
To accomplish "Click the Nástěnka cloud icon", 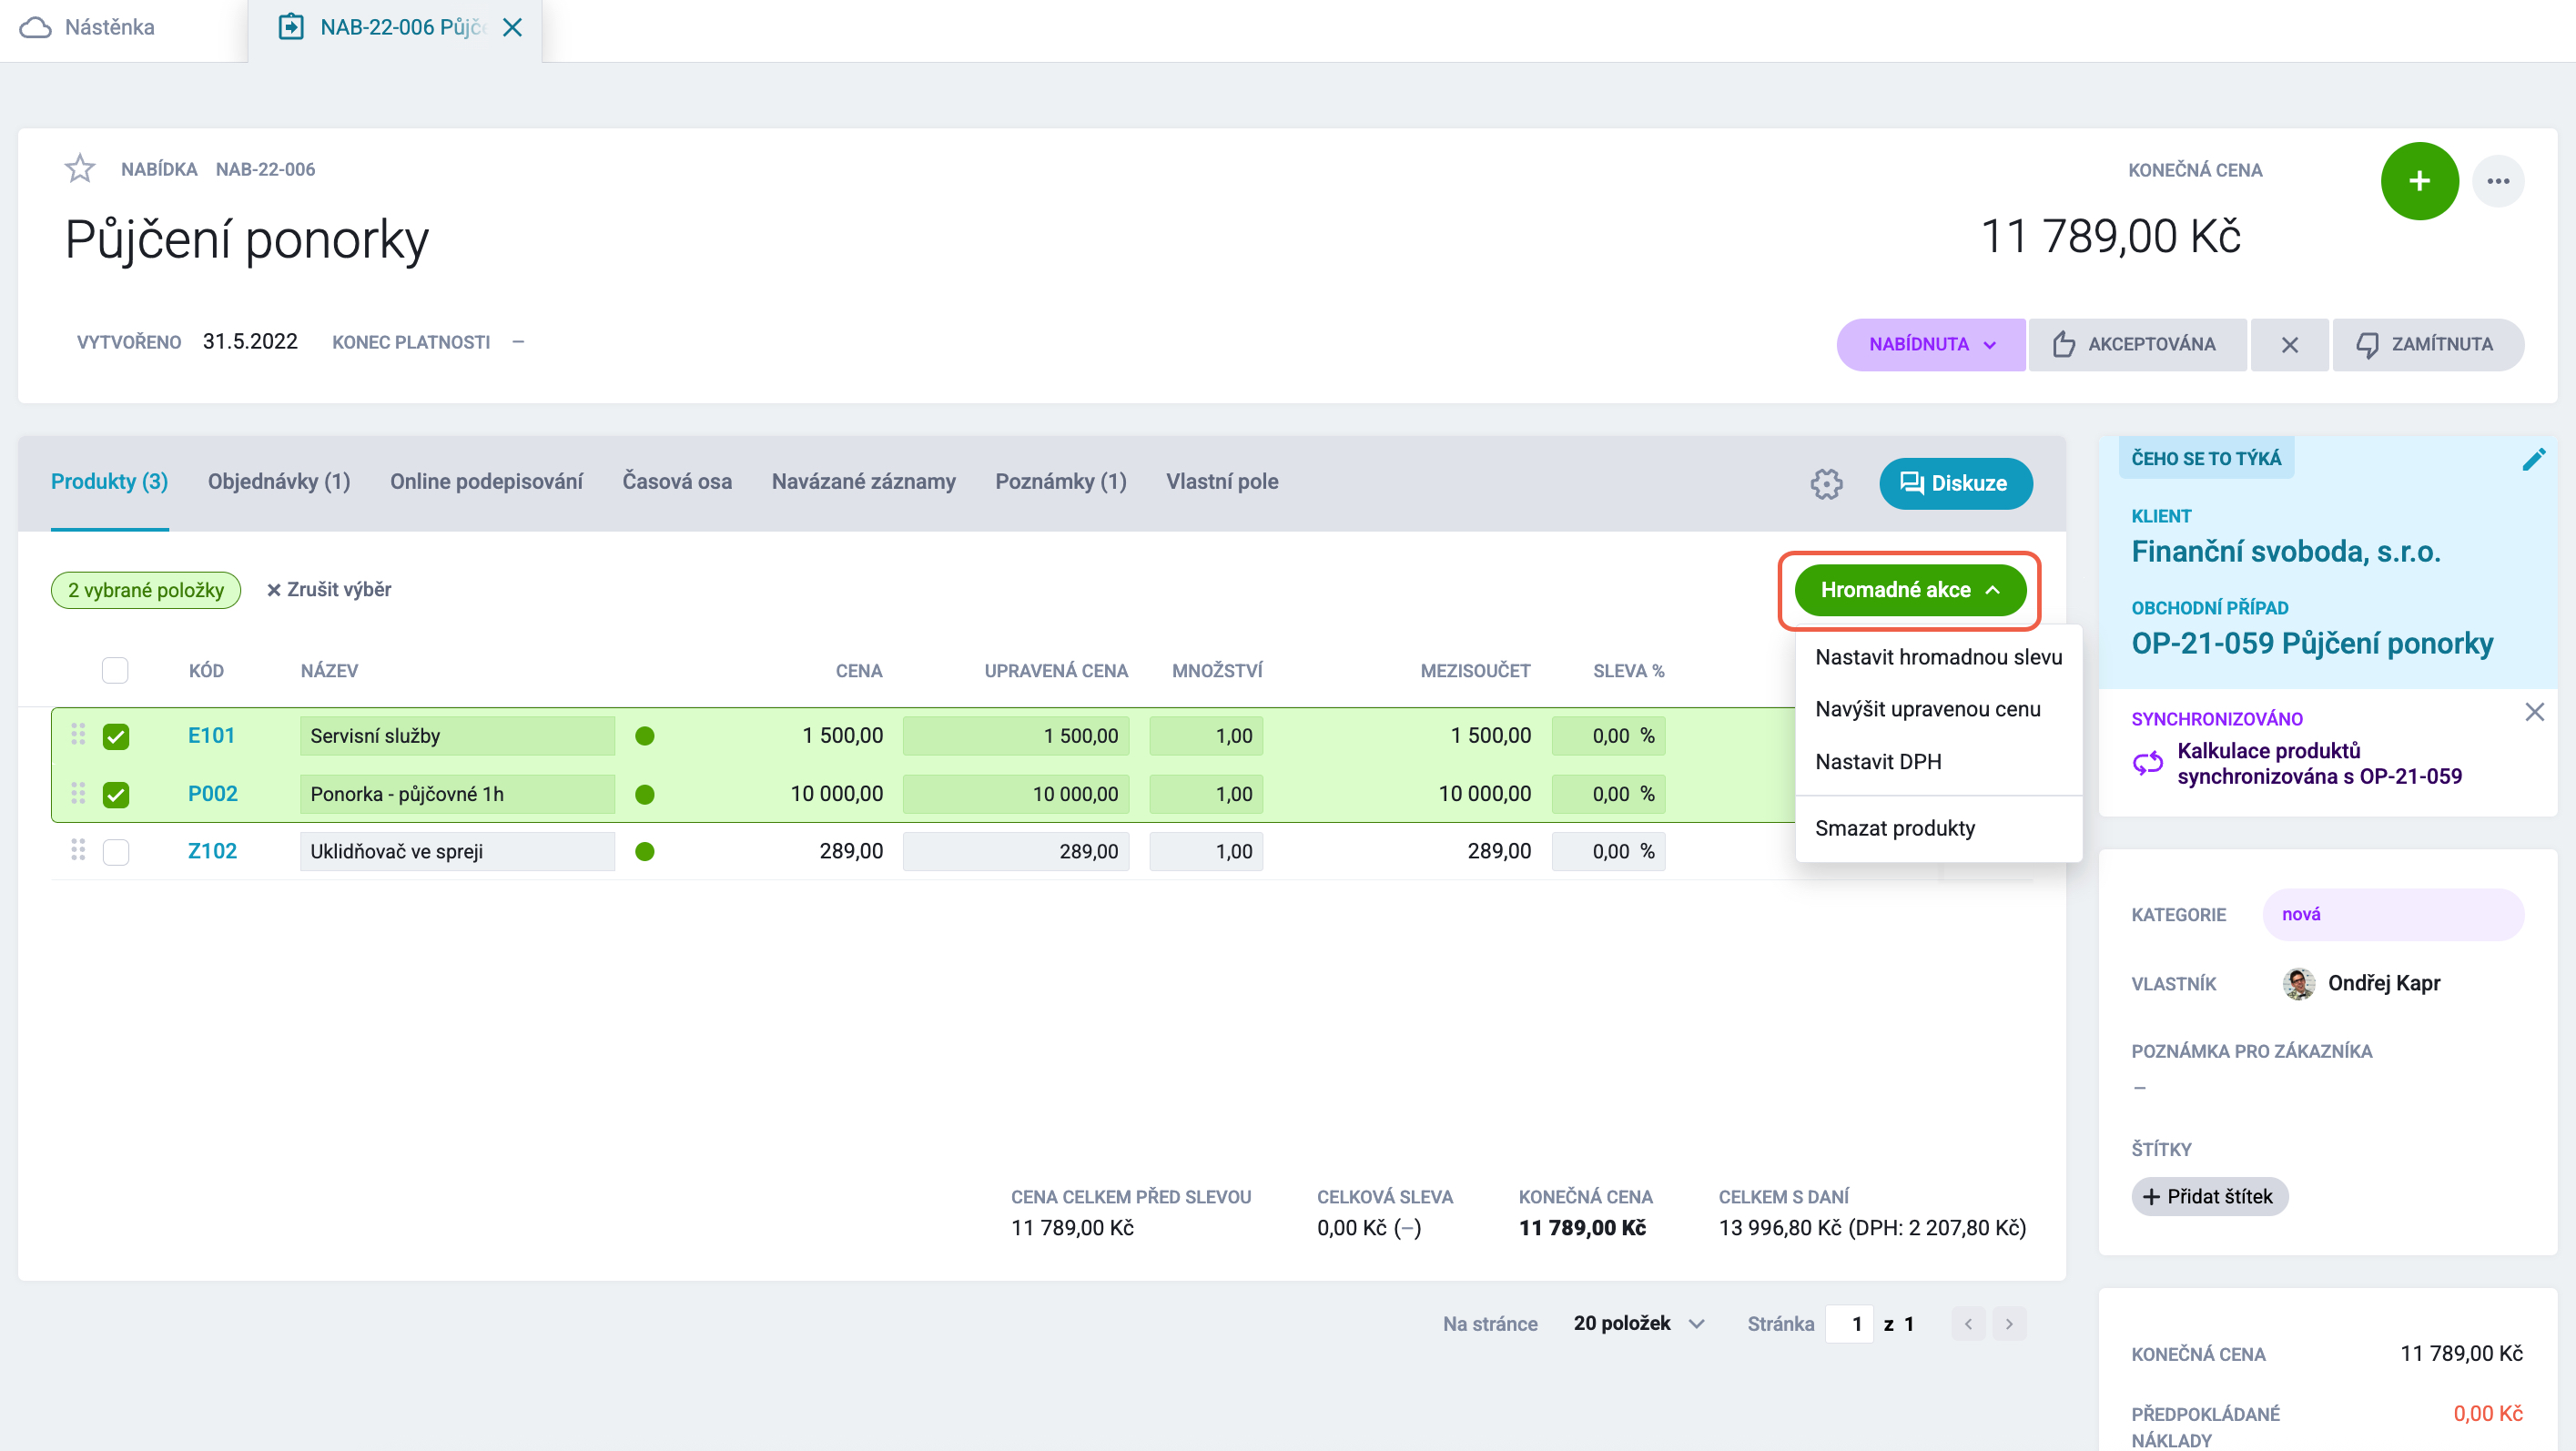I will pyautogui.click(x=36, y=28).
